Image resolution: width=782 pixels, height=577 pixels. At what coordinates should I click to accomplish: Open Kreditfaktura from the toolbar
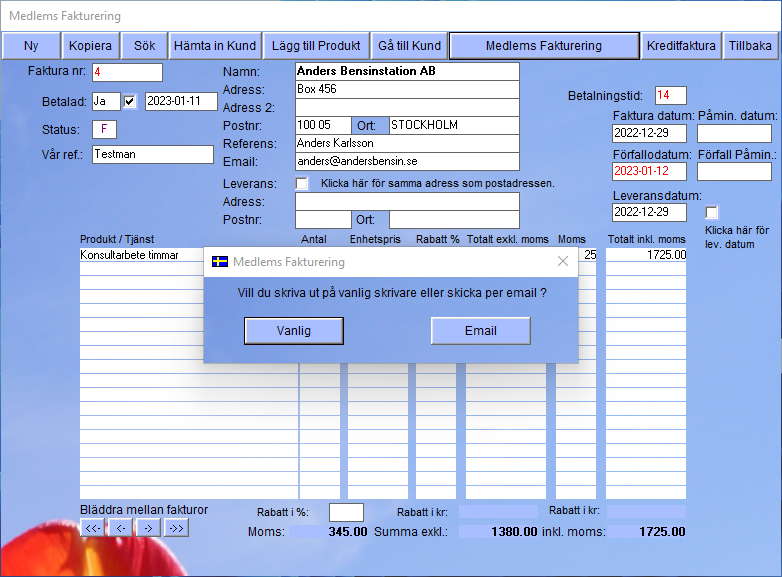[681, 46]
